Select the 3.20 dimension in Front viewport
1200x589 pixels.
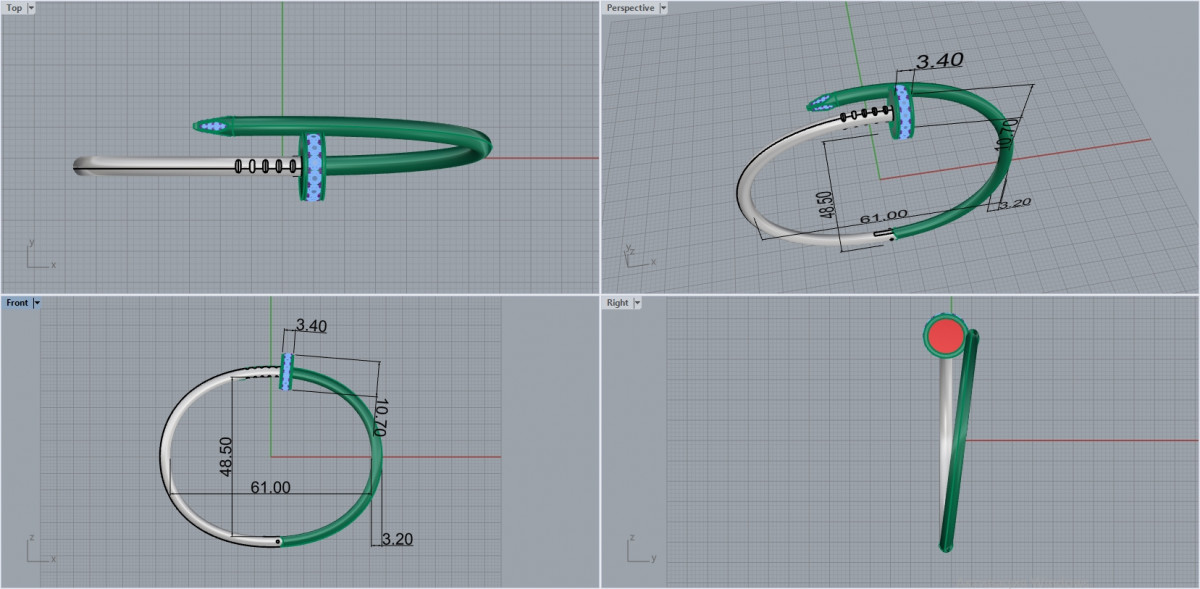397,539
